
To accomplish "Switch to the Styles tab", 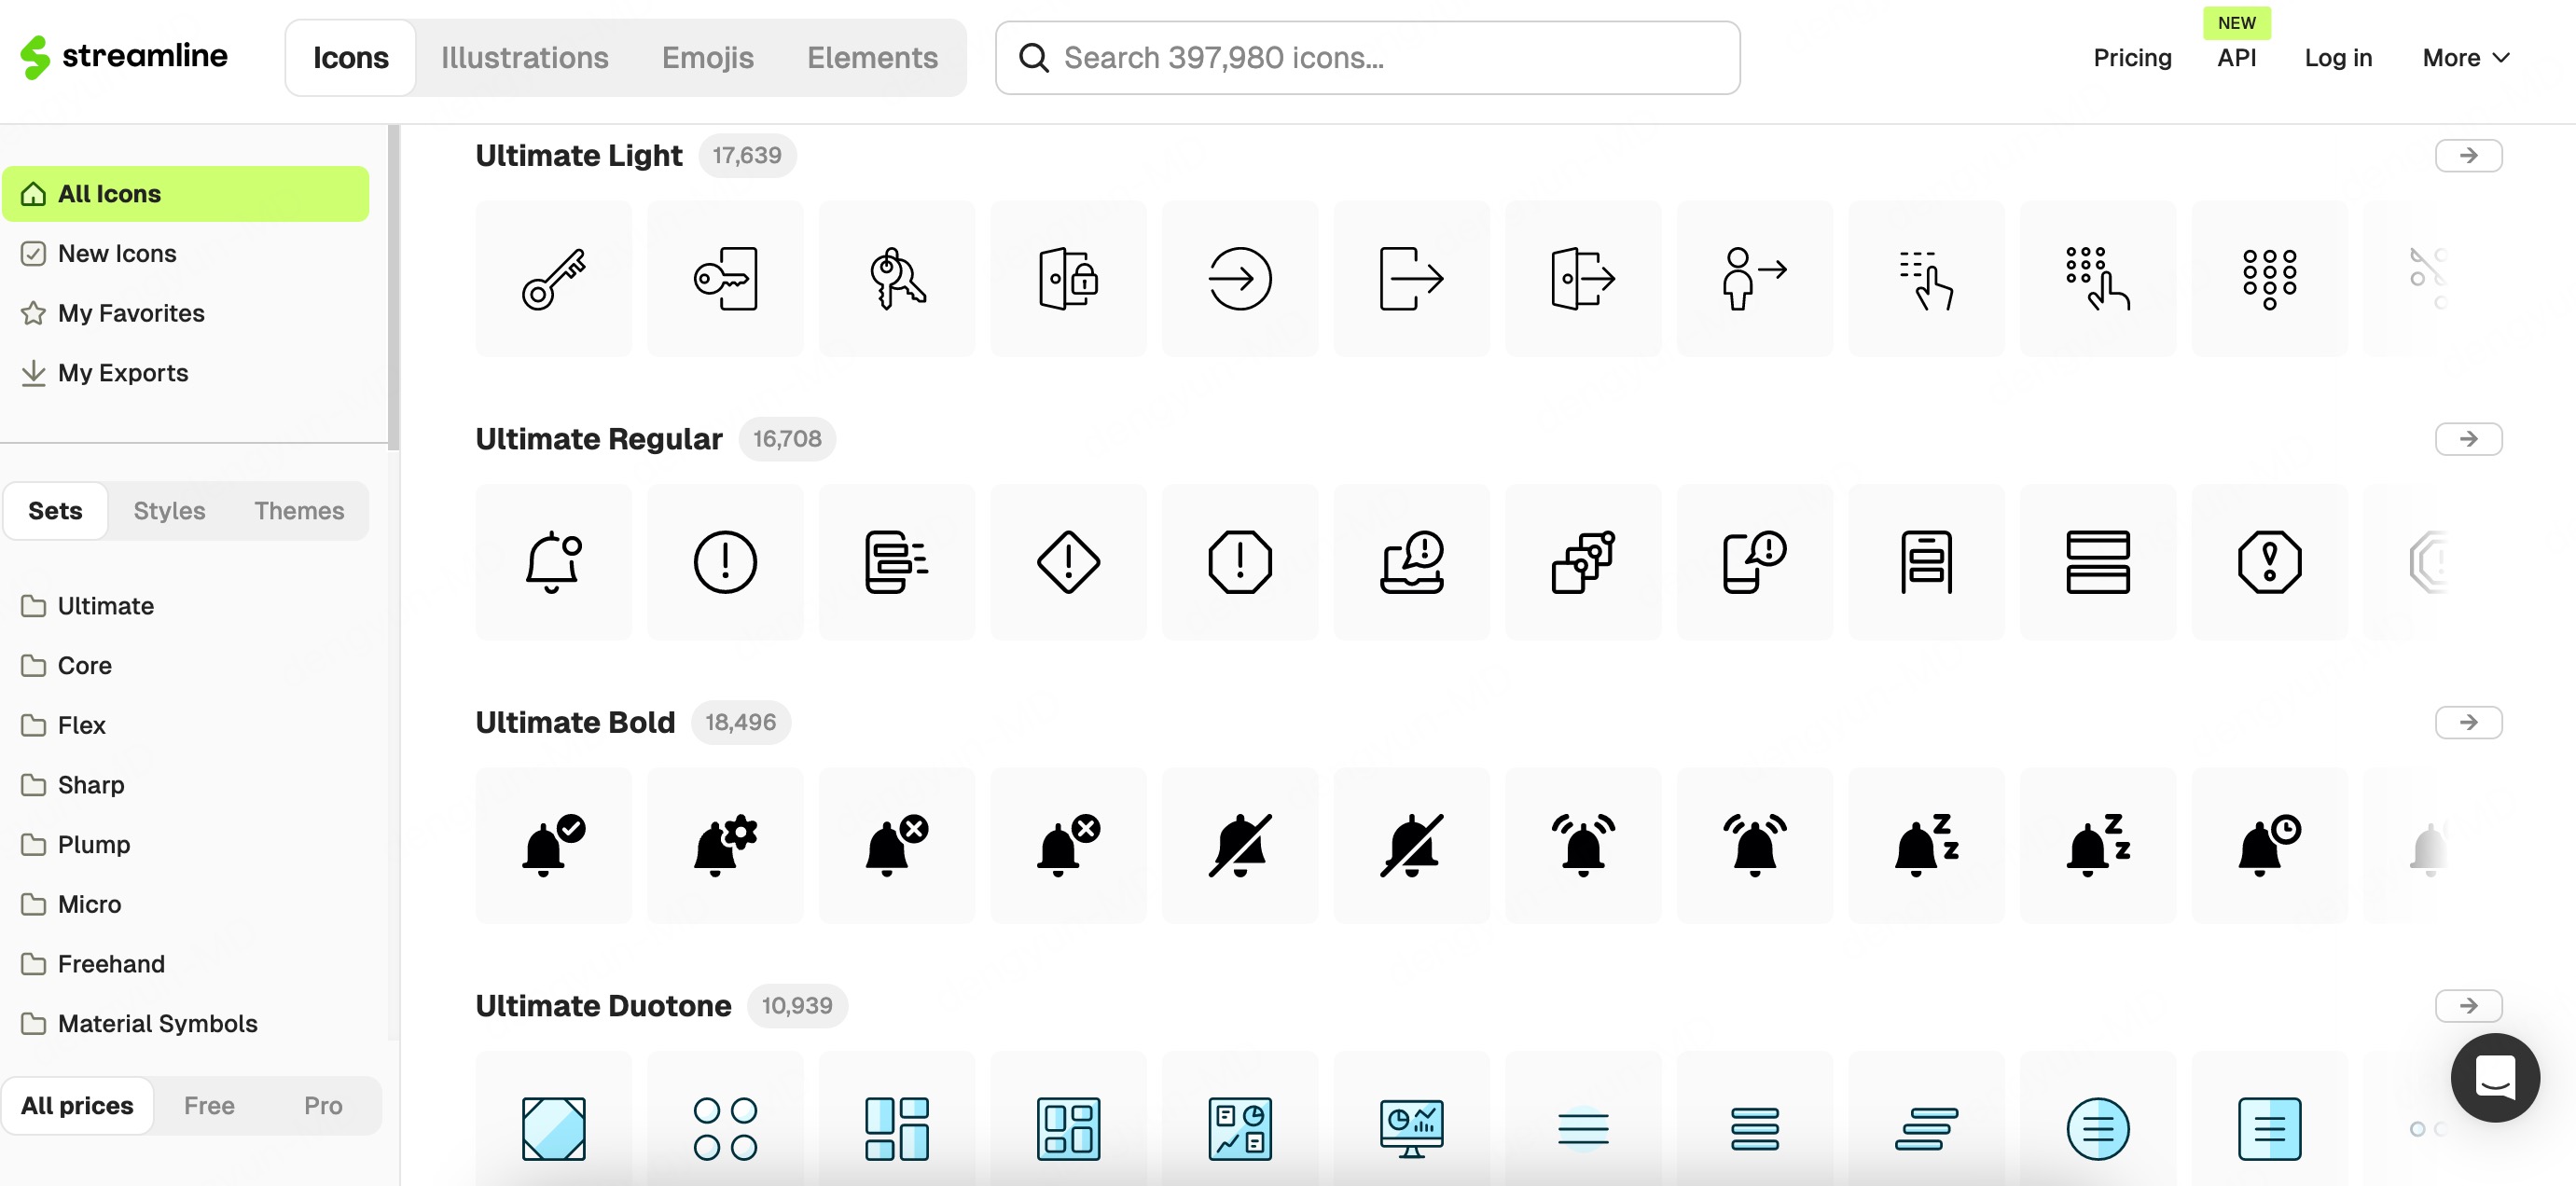I will click(169, 510).
